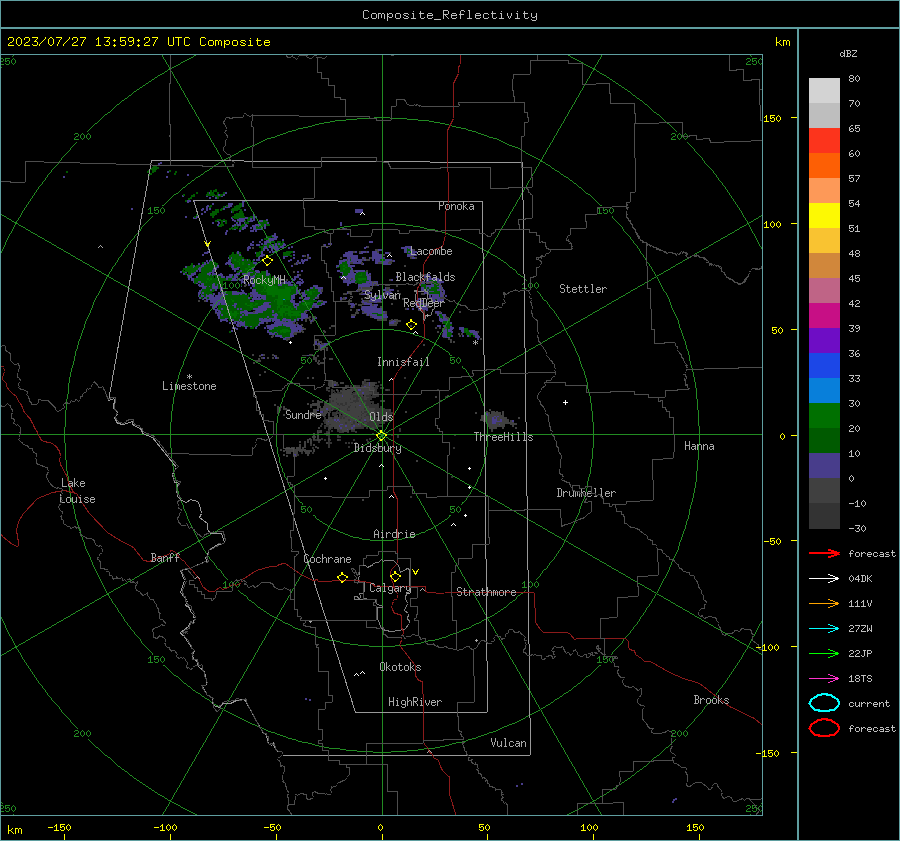Image resolution: width=900 pixels, height=841 pixels.
Task: Click the Drumheller label
Action: pos(586,493)
